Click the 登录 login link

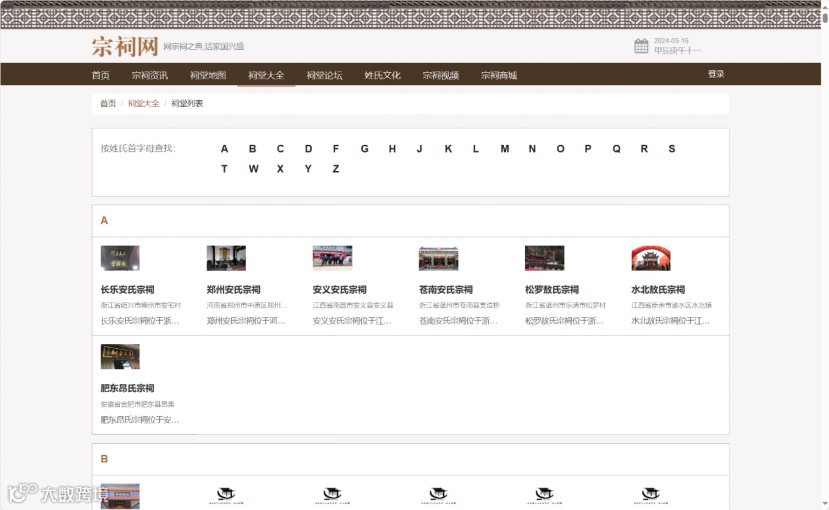[x=716, y=74]
